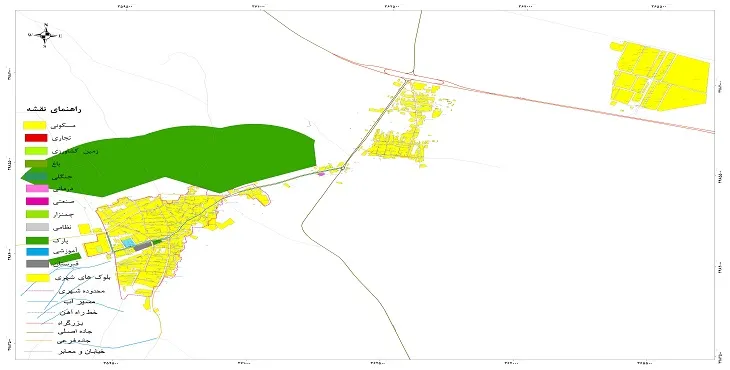This screenshot has height=370, width=730.
Task: Click the small magenta industrial parcel near the junction
Action: tap(321, 174)
